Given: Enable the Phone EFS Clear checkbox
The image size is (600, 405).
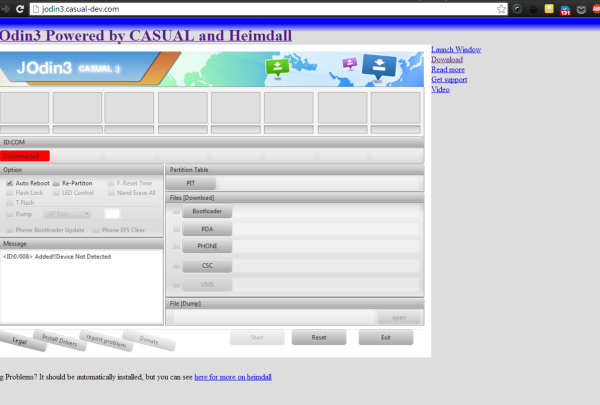Looking at the screenshot, I should pos(96,230).
